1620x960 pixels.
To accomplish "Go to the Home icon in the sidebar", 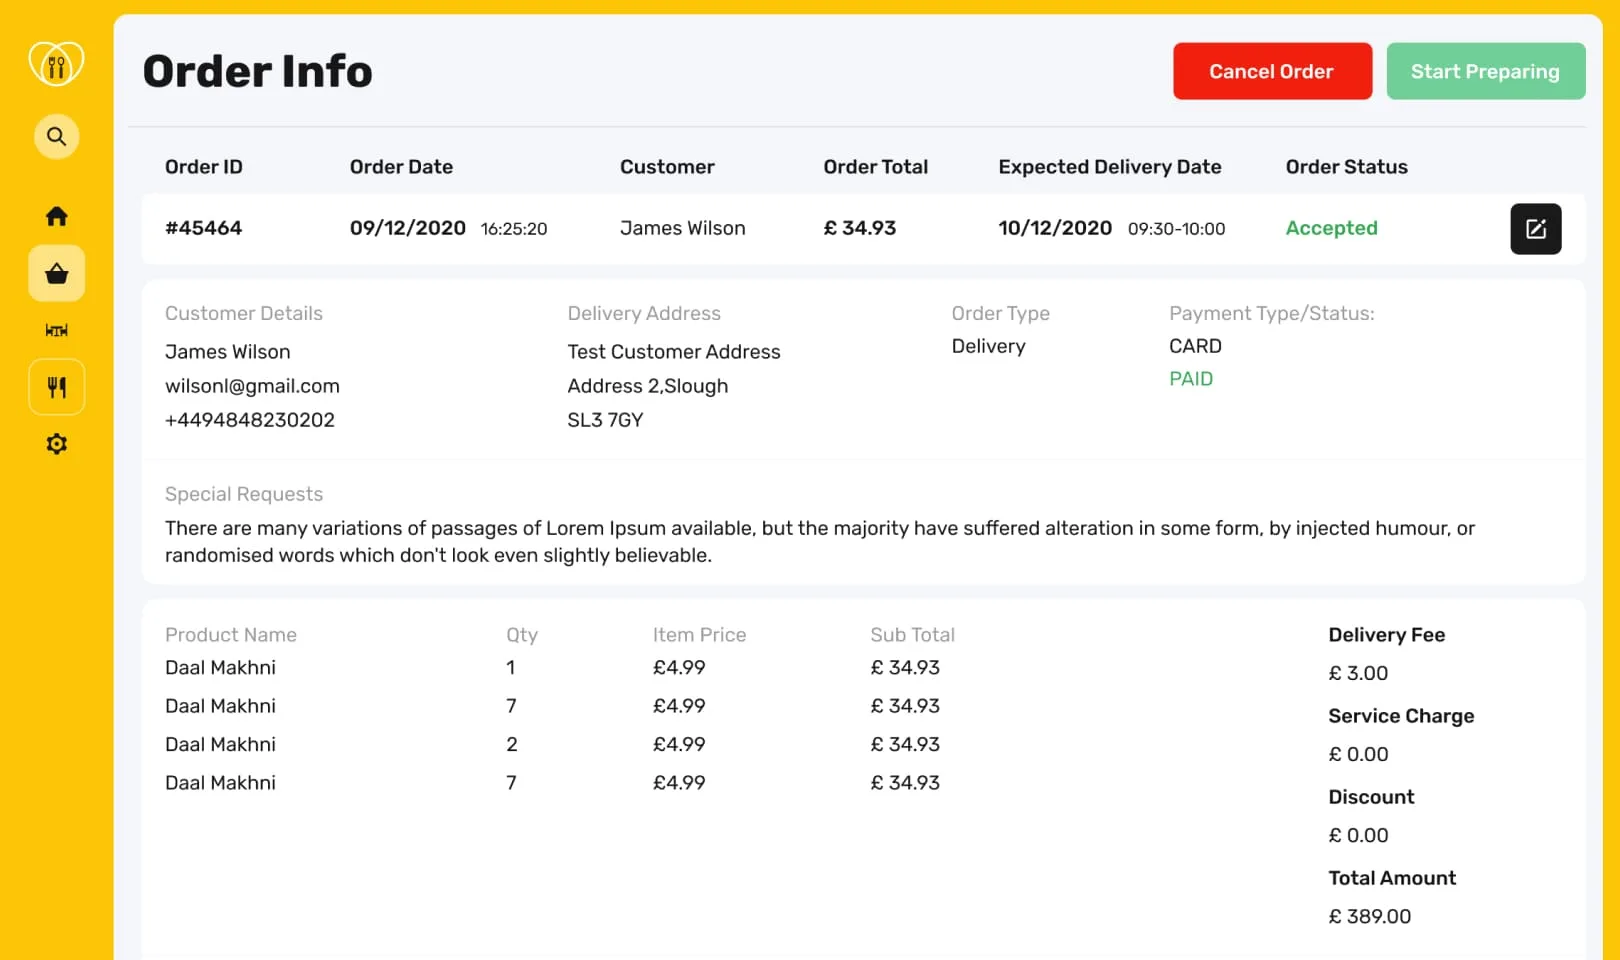I will 56,216.
